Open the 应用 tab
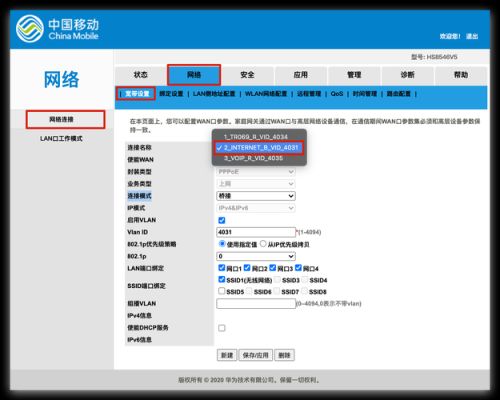Screen dimensions: 500x400 pyautogui.click(x=301, y=75)
